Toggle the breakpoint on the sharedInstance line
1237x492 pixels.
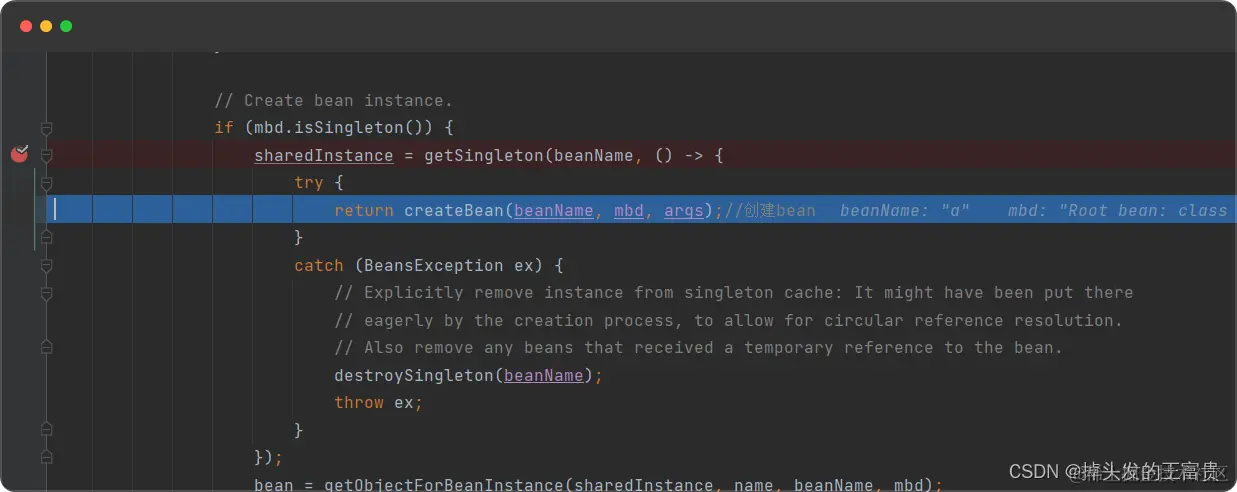[19, 154]
